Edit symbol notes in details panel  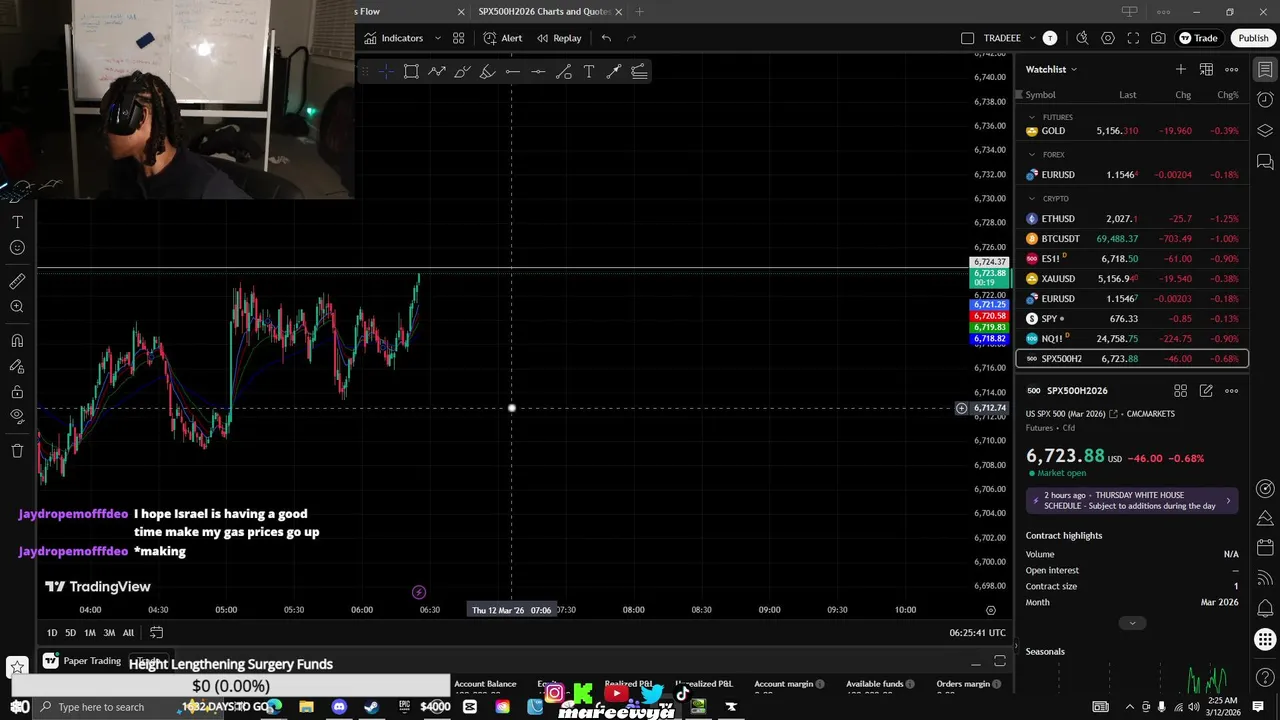point(1206,391)
